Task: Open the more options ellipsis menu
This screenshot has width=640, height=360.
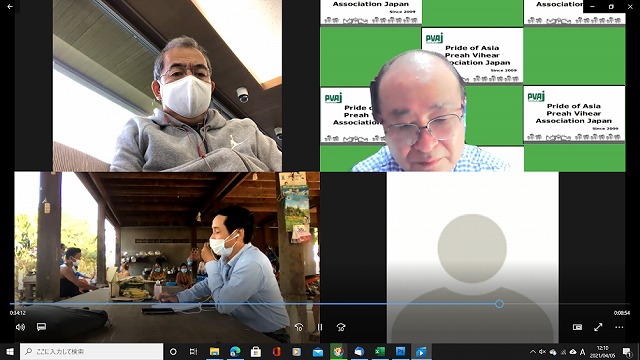Action: coord(619,327)
